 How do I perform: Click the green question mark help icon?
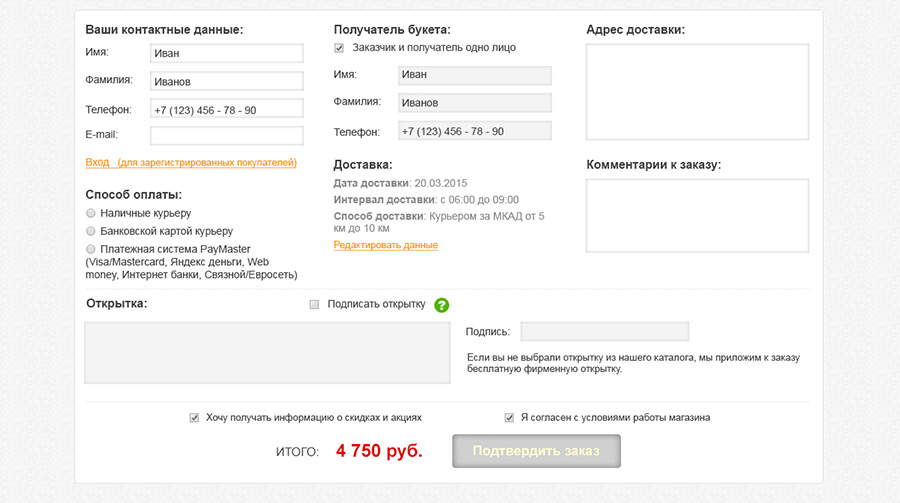[x=442, y=305]
